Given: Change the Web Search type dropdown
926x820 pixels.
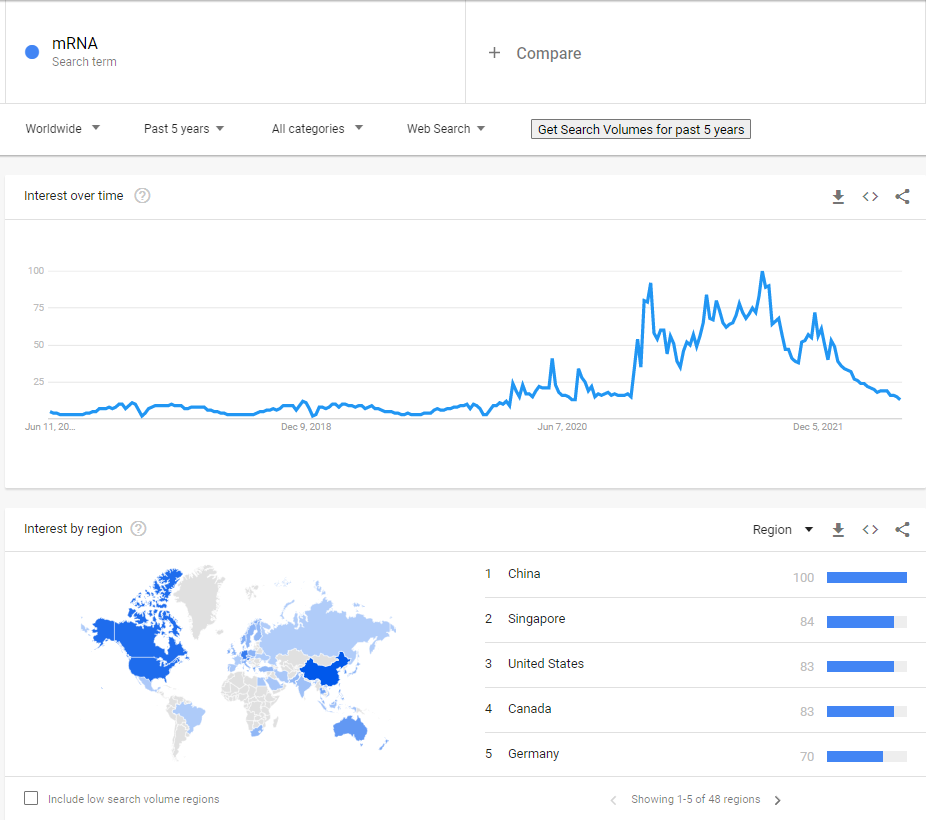Looking at the screenshot, I should [x=446, y=129].
